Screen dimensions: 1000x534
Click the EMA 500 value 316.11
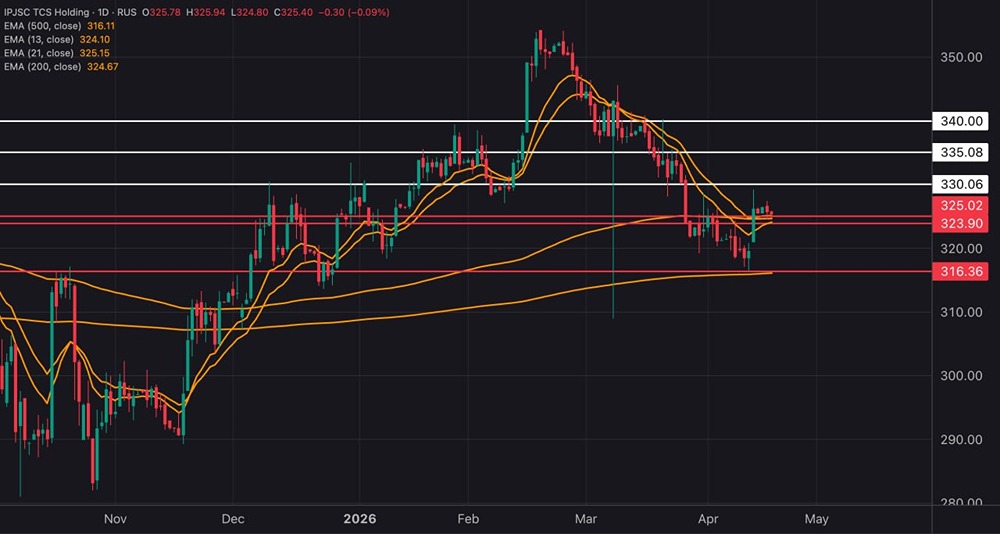(99, 26)
